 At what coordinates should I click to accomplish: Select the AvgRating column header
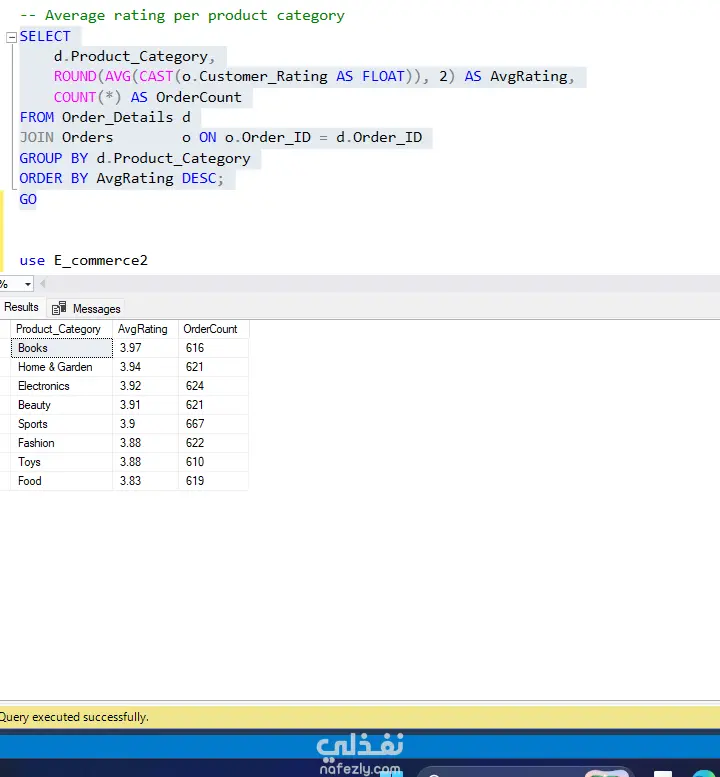(146, 329)
